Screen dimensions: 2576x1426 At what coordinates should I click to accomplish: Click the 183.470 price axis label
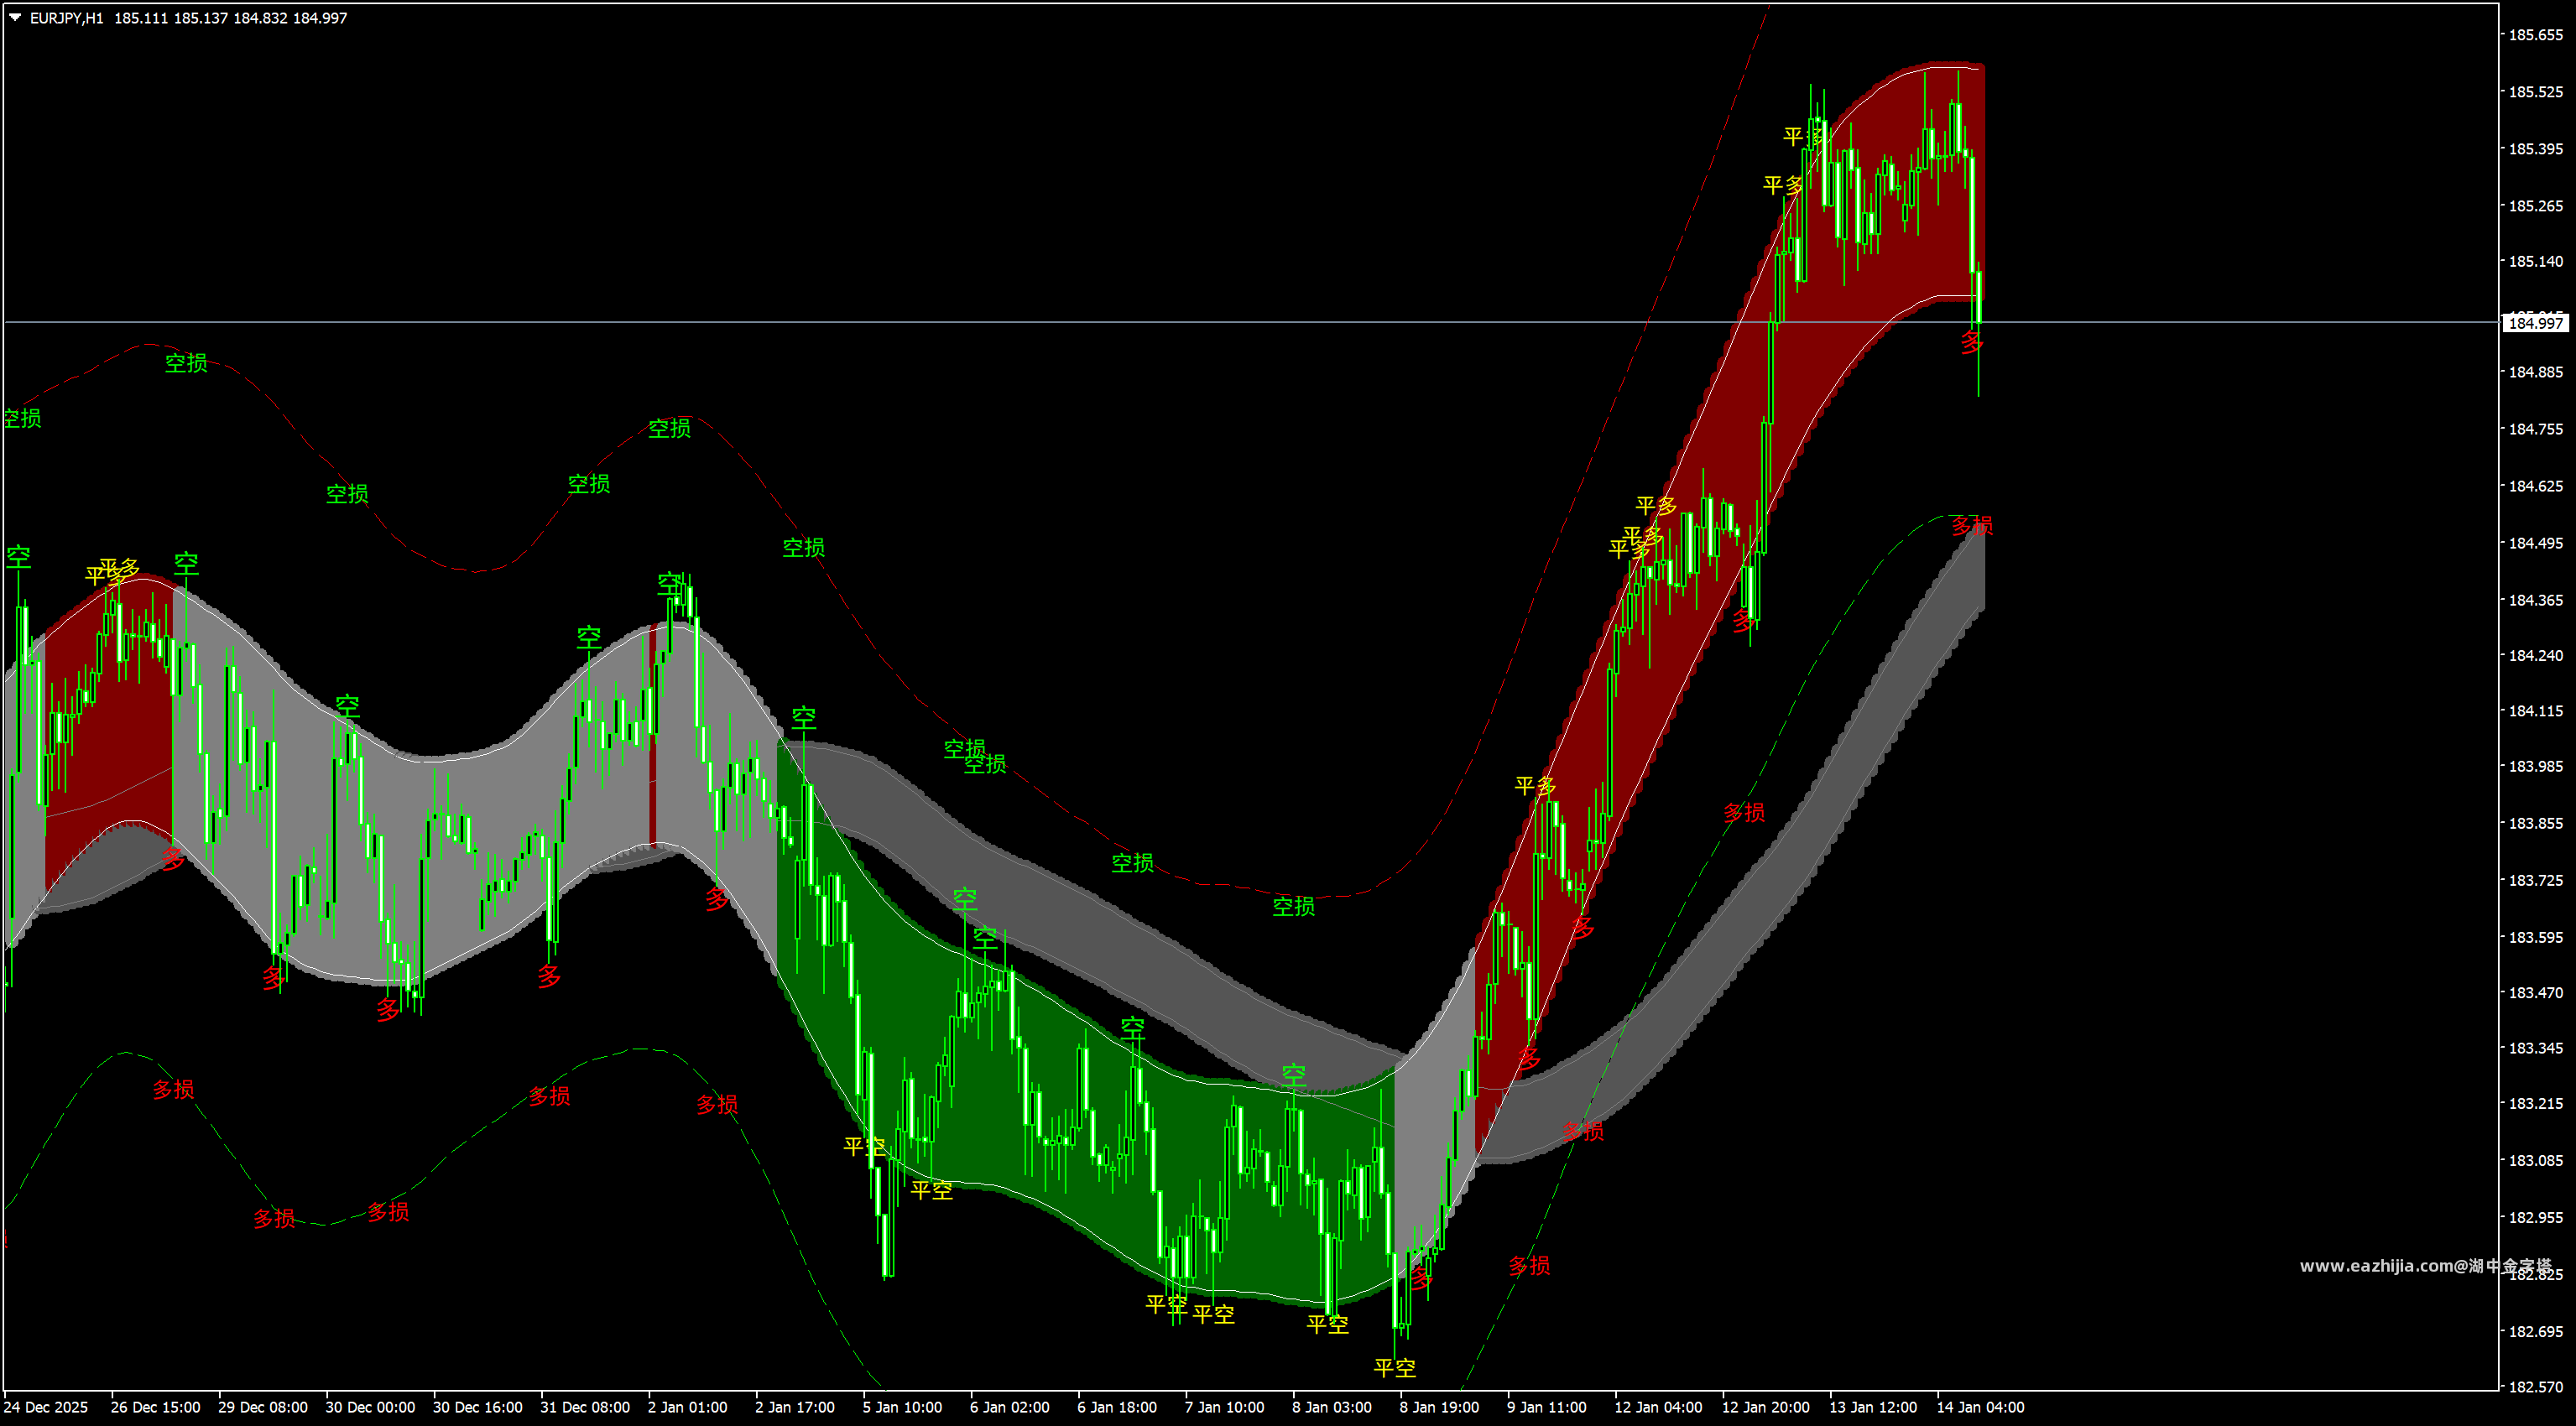point(2536,993)
